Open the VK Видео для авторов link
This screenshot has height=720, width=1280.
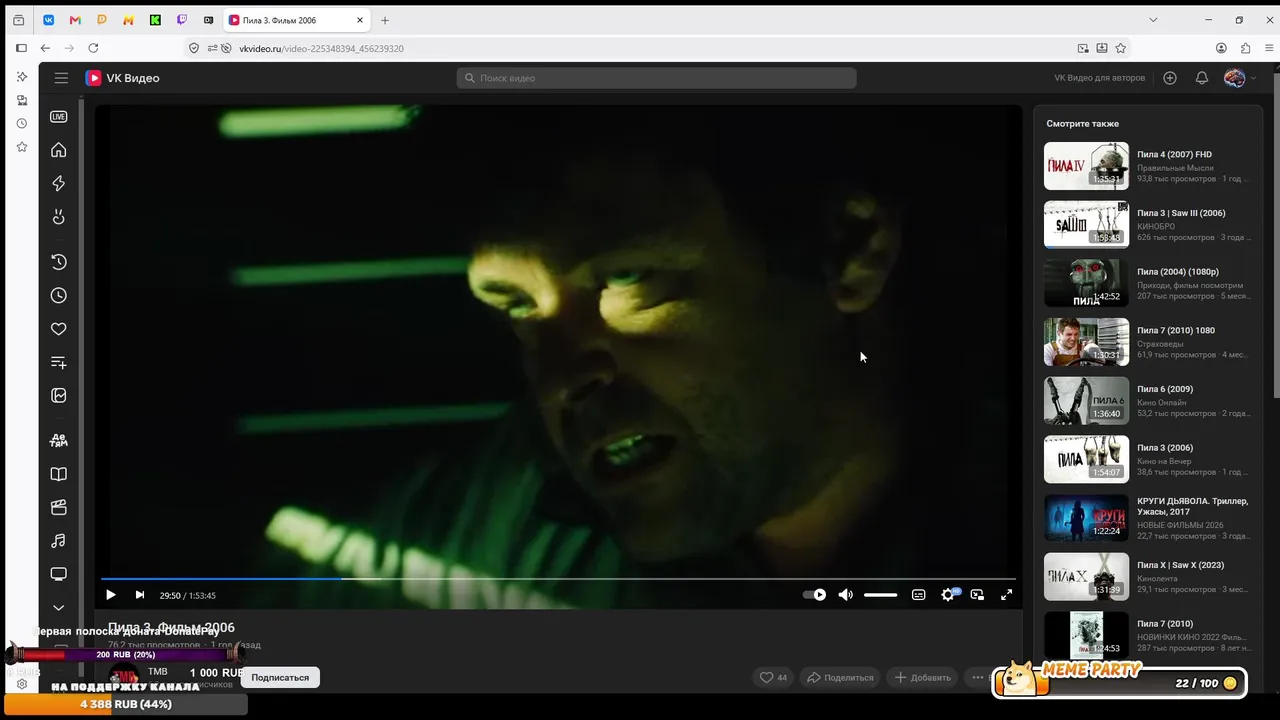tap(1099, 78)
